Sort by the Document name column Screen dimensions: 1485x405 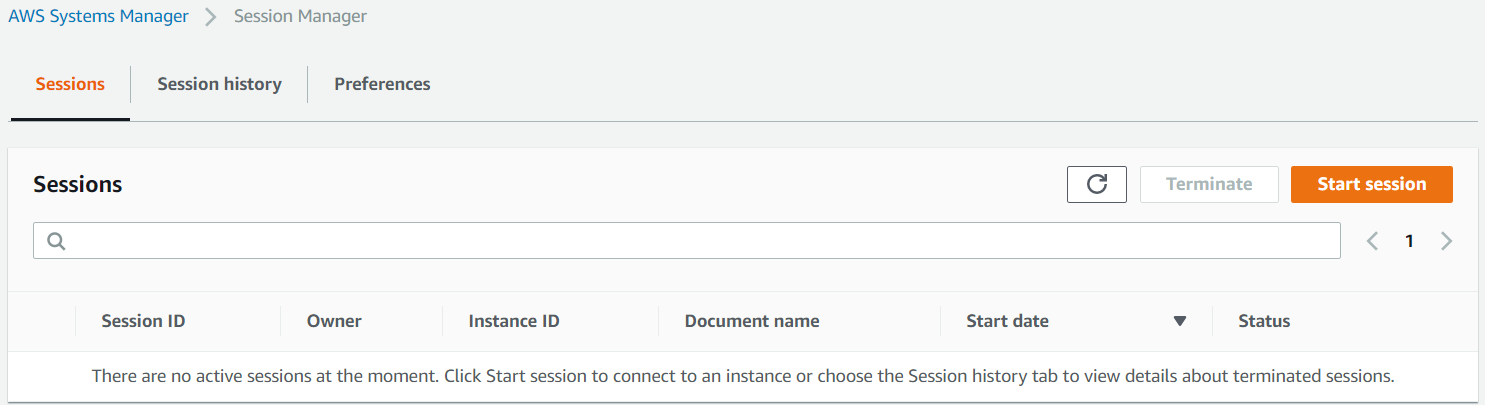click(752, 321)
